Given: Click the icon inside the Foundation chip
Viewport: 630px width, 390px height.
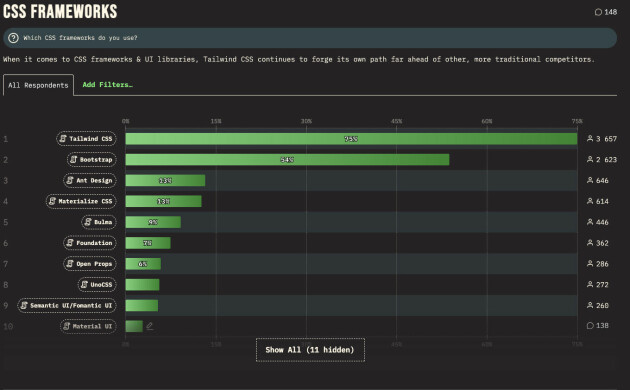Looking at the screenshot, I should pos(70,243).
